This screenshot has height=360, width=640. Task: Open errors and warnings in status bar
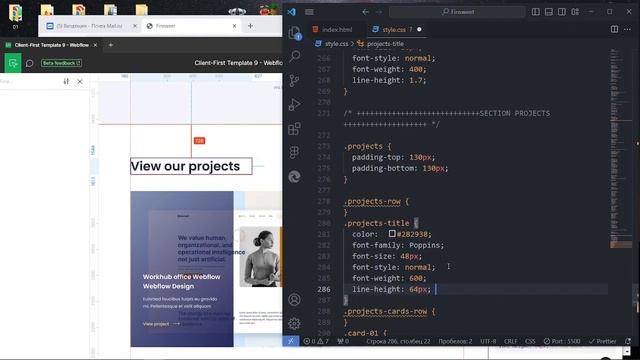316,341
